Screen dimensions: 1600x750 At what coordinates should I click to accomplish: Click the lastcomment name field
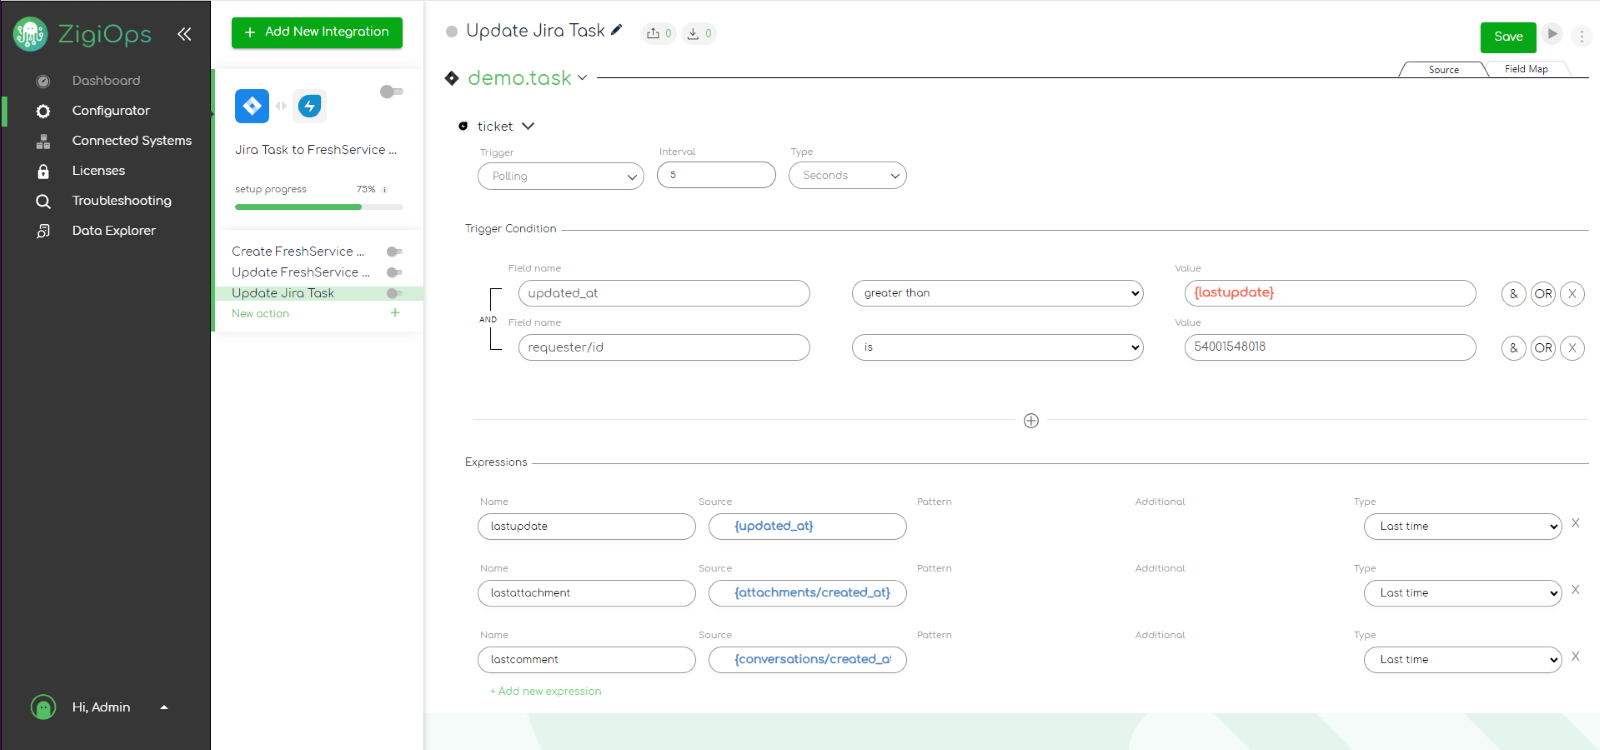(587, 660)
